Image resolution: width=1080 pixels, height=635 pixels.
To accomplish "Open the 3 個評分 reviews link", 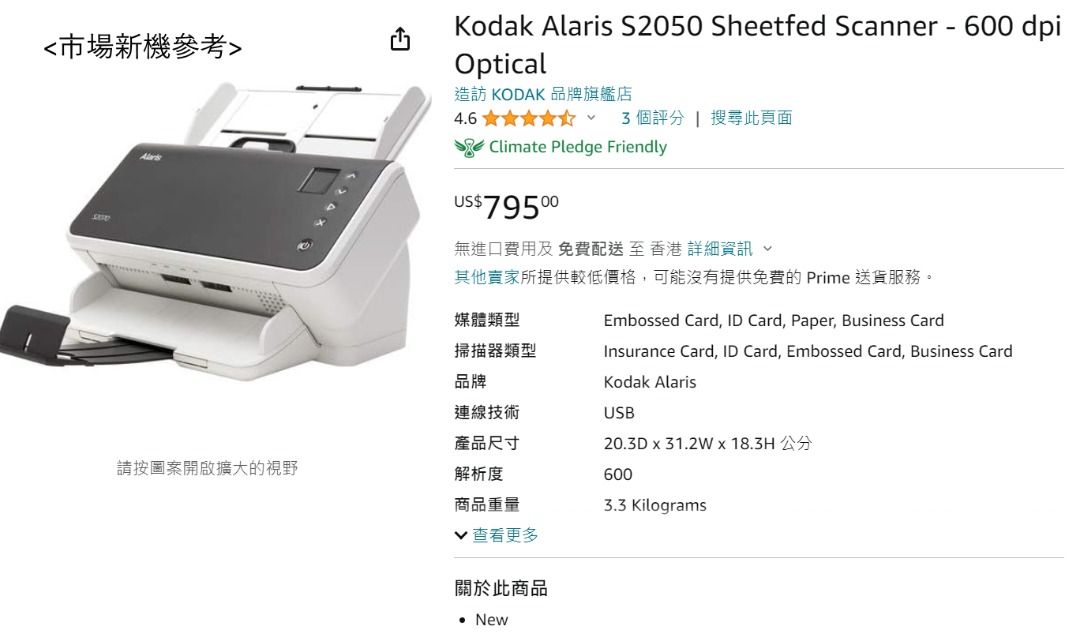I will coord(653,118).
